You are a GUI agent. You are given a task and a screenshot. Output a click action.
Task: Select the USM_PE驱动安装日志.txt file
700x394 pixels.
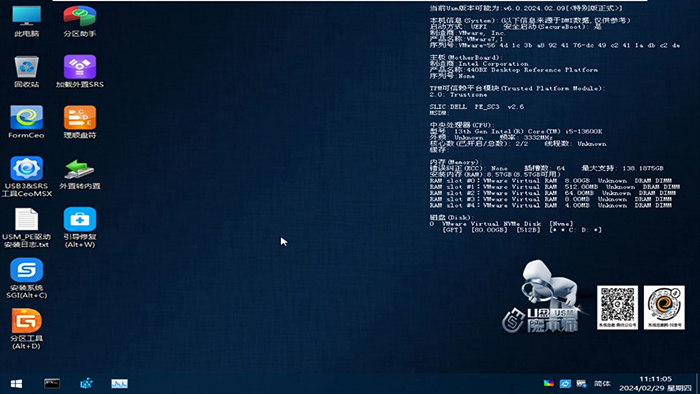(27, 227)
